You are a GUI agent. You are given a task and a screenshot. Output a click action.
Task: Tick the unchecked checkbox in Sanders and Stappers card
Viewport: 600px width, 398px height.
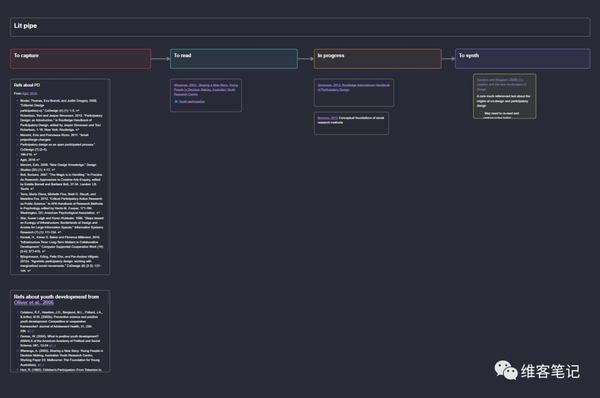coord(481,113)
